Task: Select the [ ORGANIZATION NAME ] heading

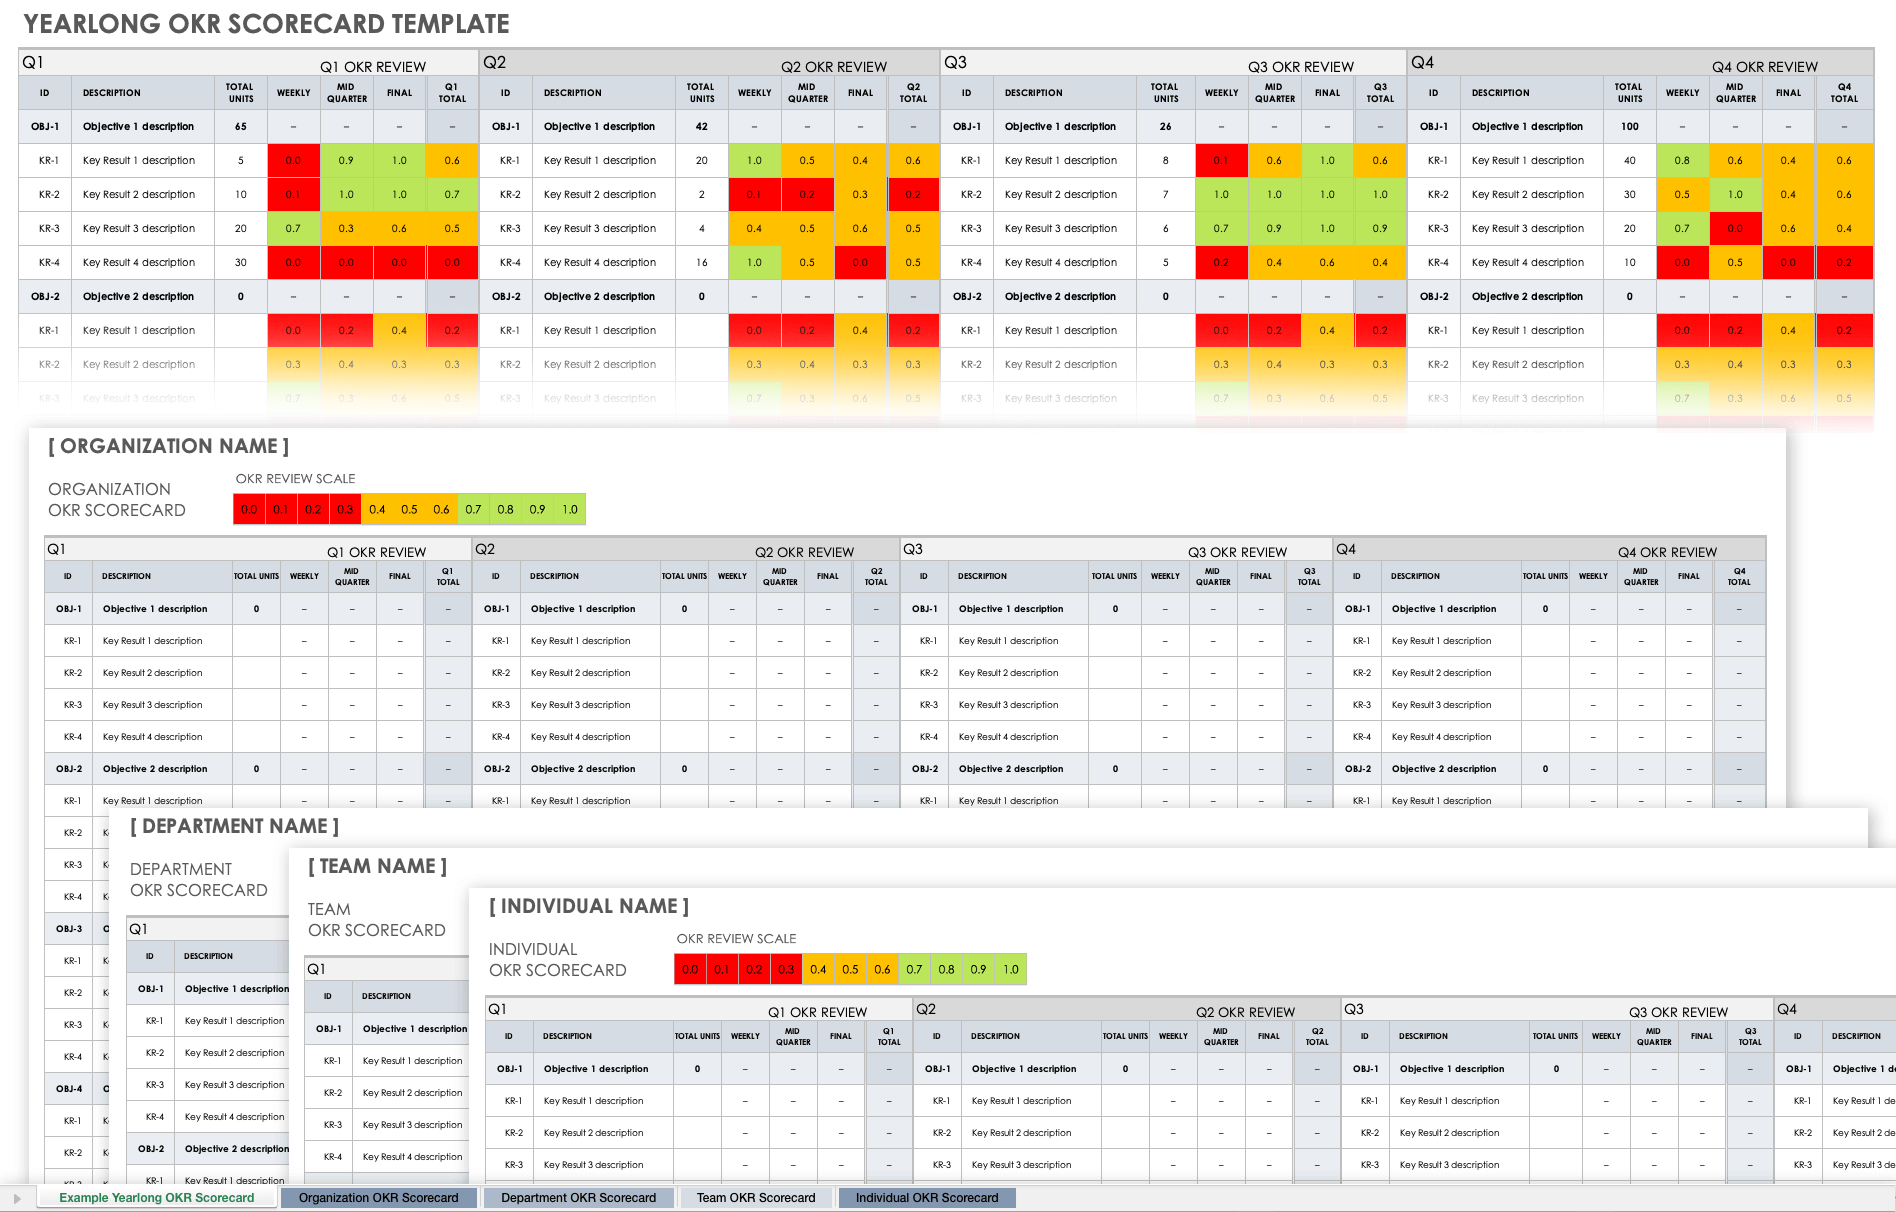Action: tap(168, 446)
